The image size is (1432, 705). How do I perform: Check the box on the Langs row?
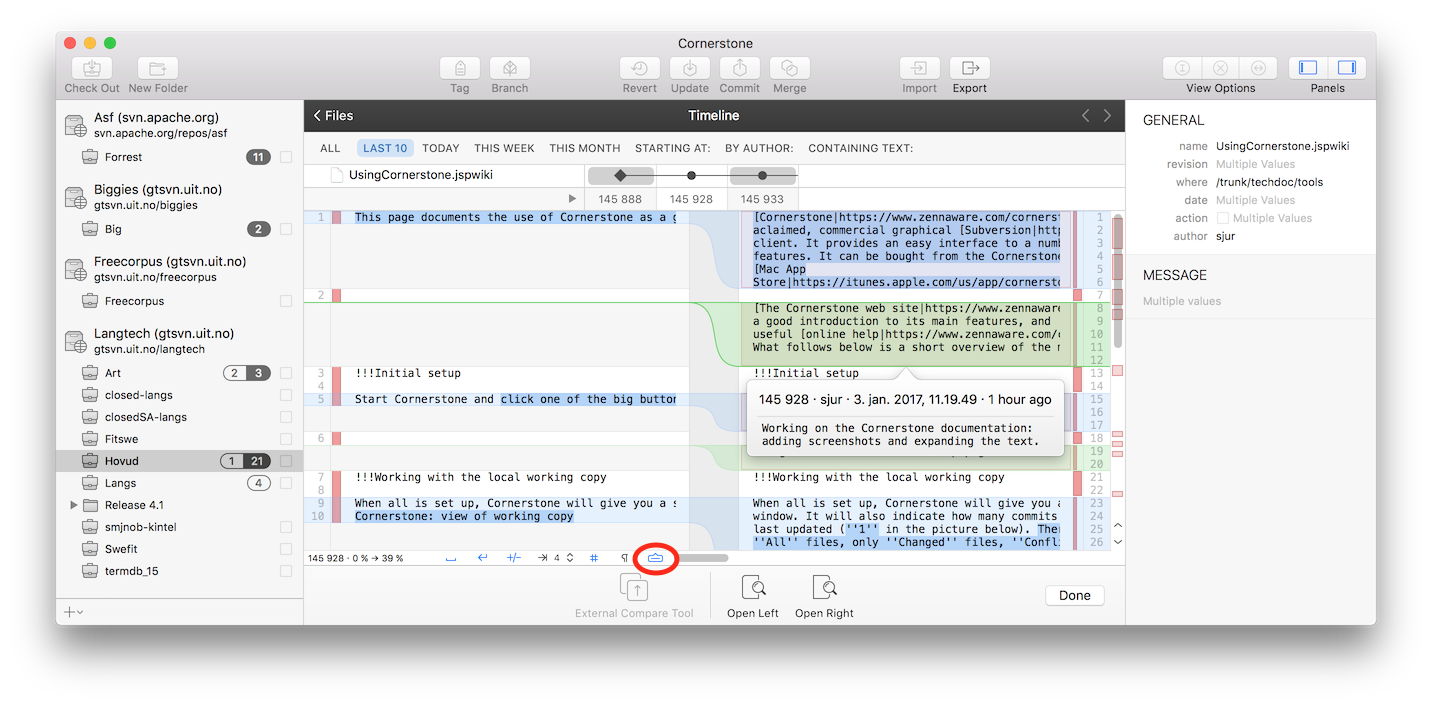(x=287, y=483)
